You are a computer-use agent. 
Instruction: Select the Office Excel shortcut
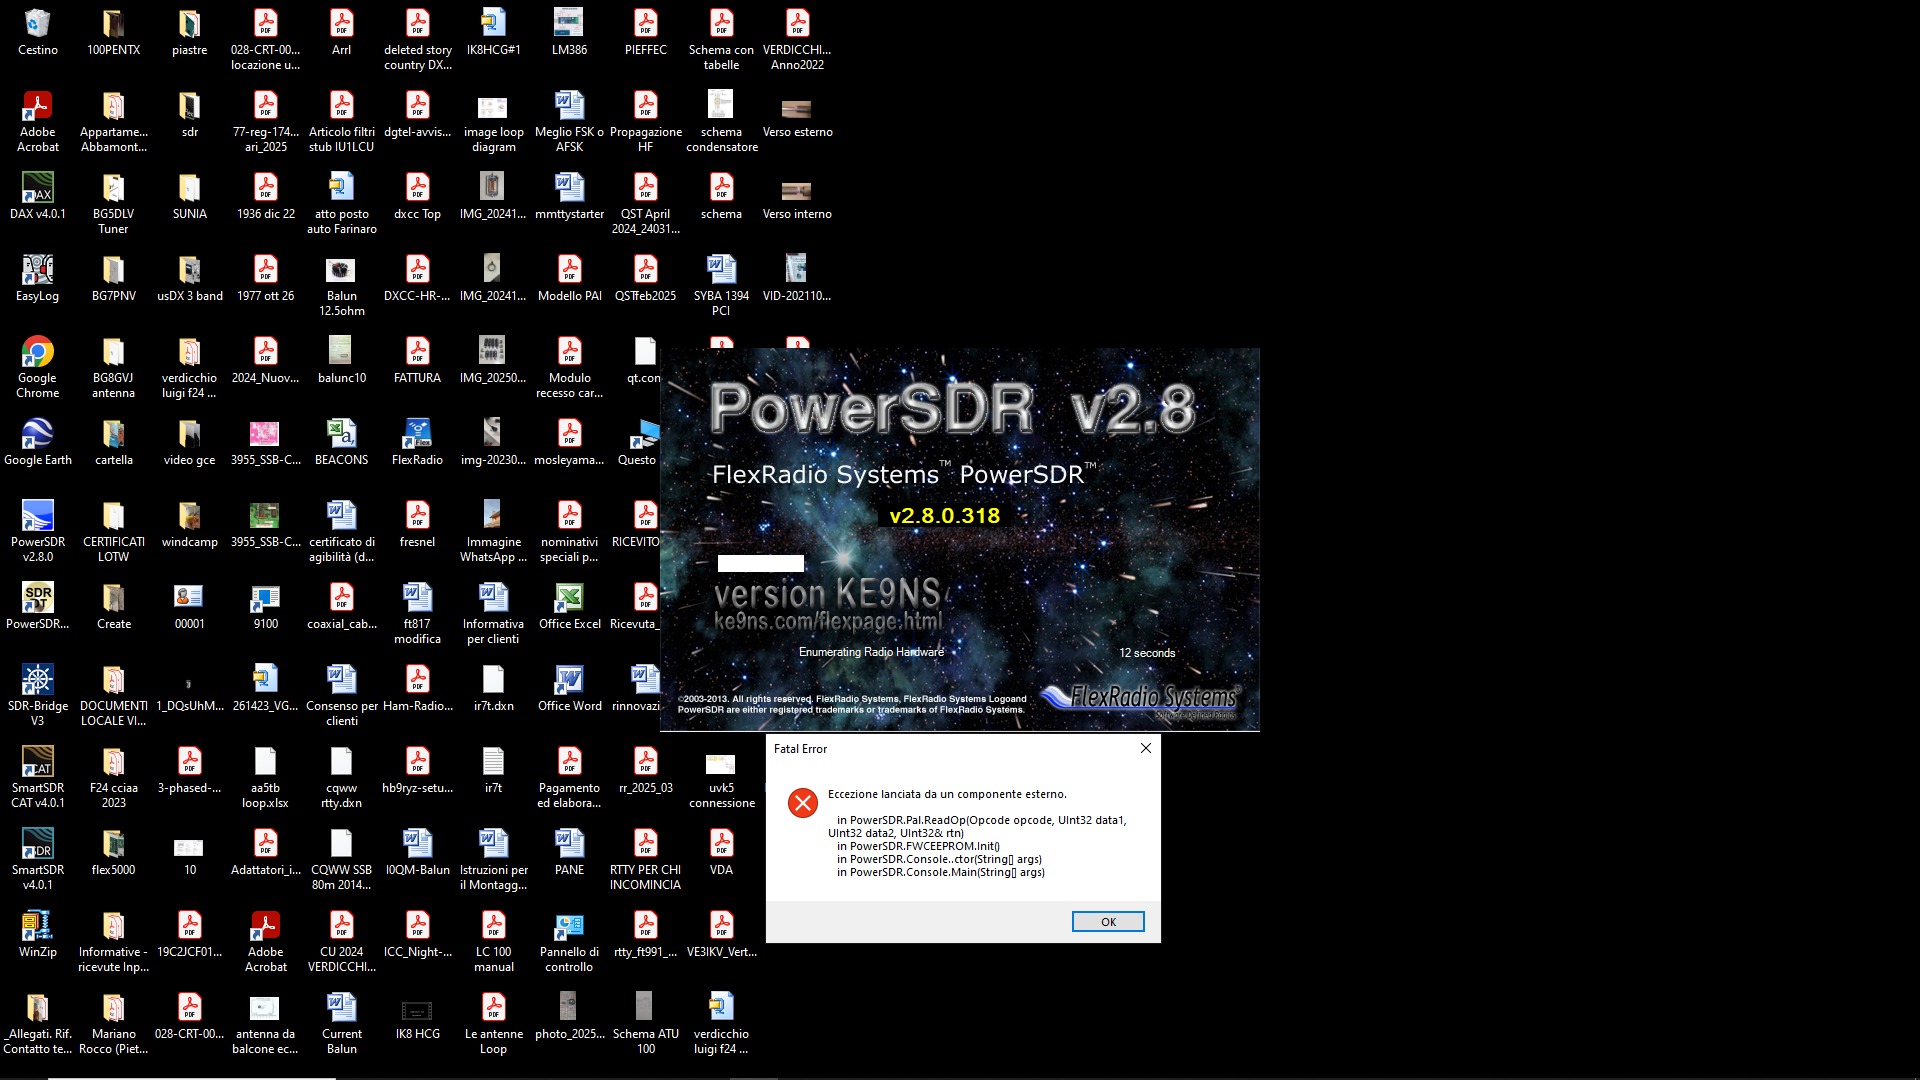[x=570, y=606]
